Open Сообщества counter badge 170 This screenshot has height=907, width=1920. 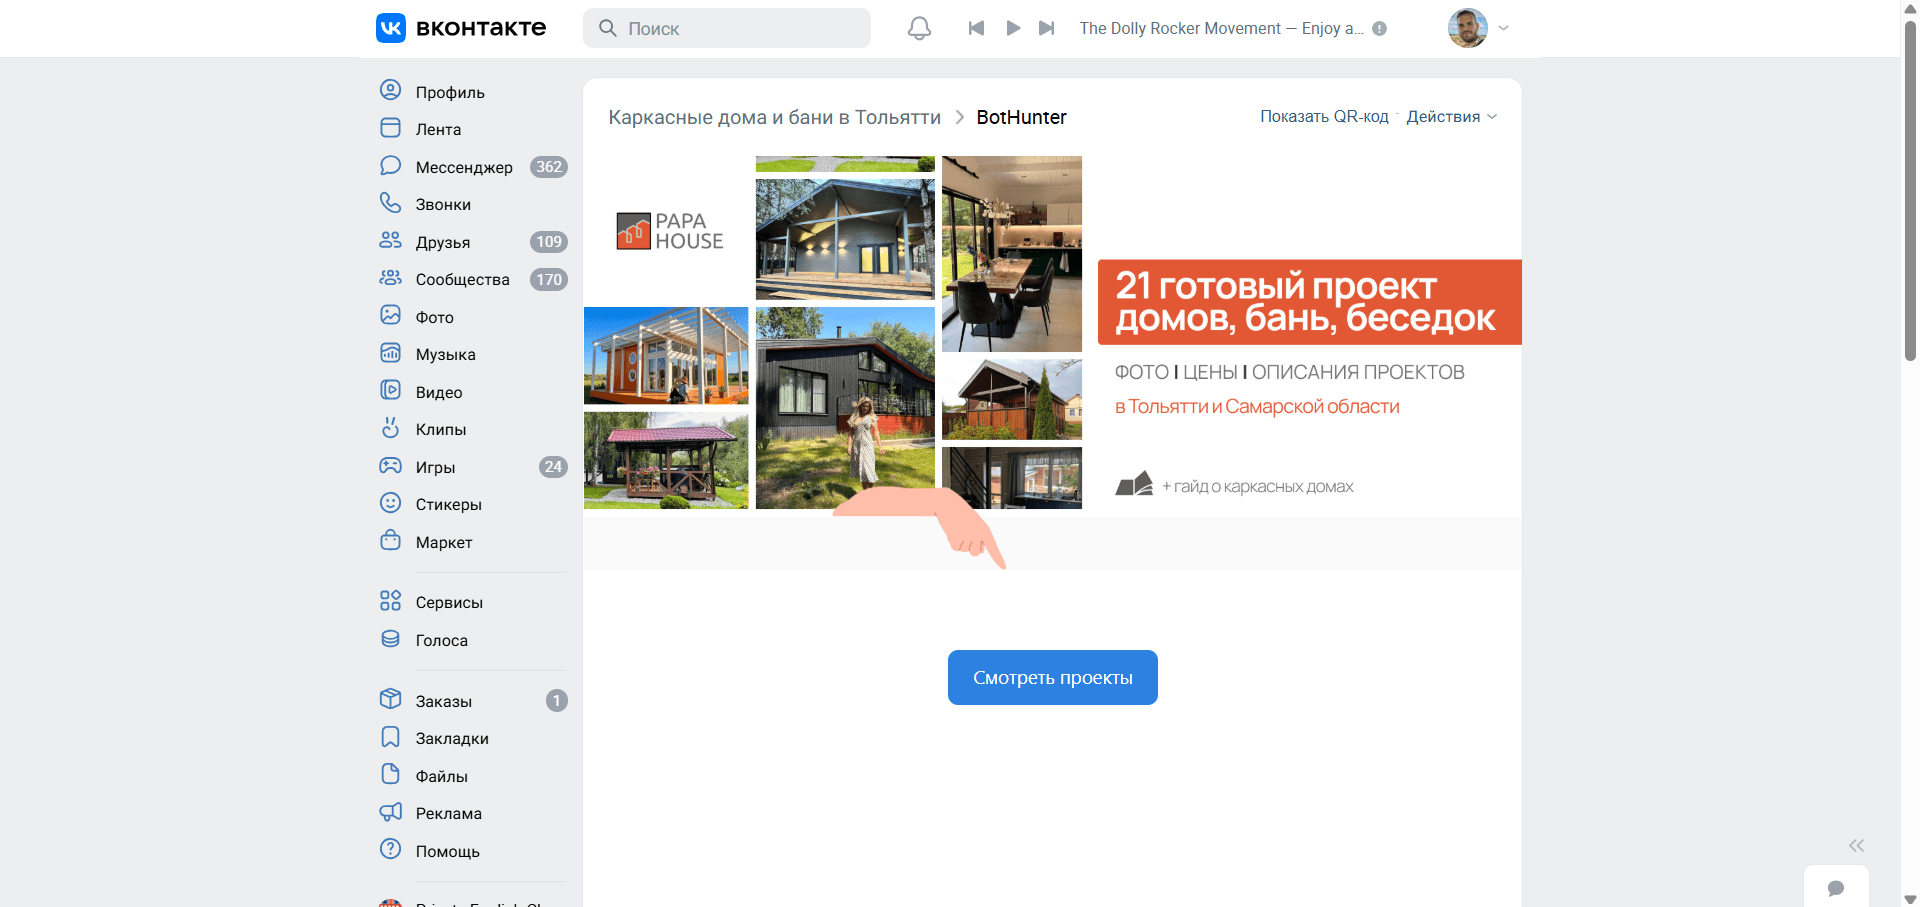tap(548, 280)
